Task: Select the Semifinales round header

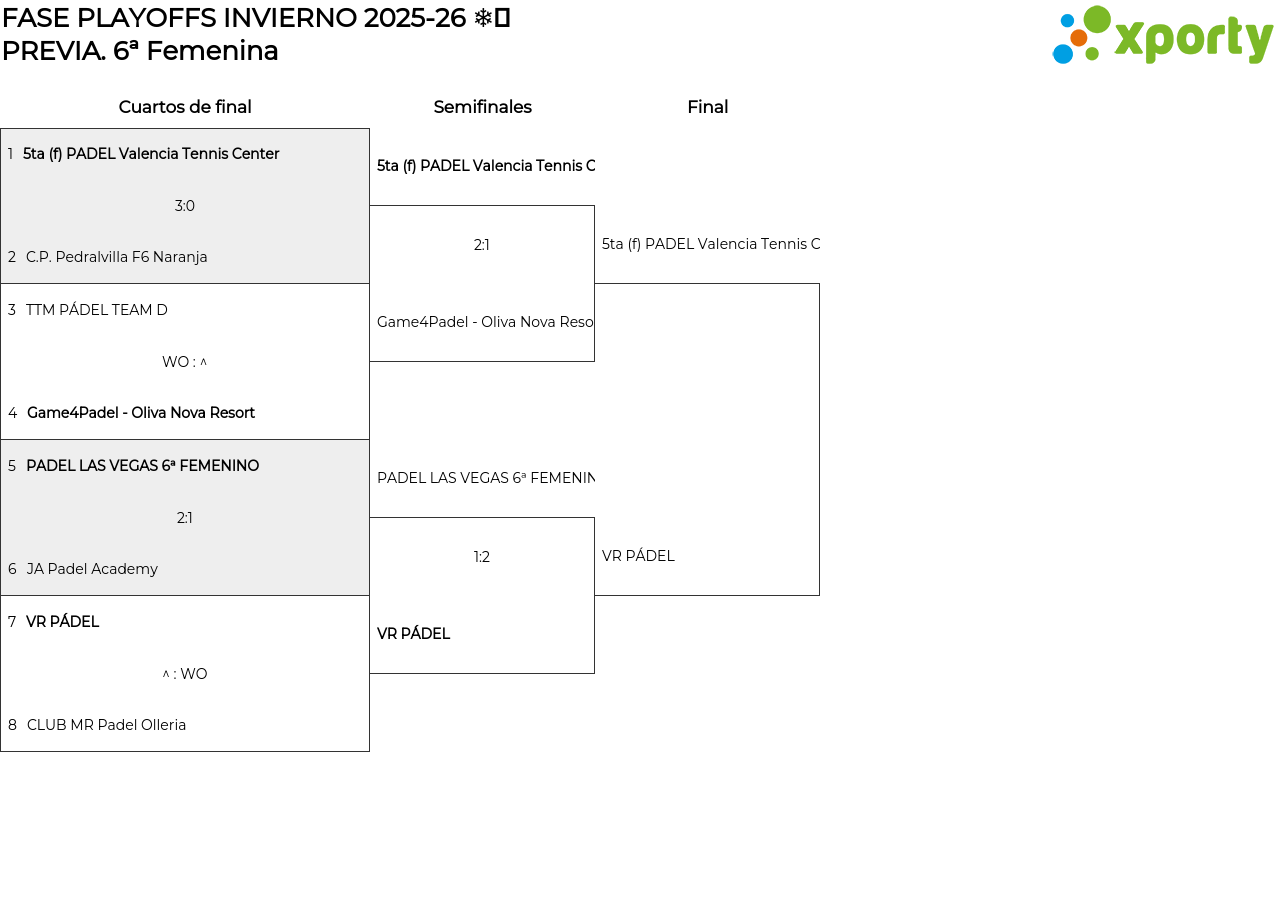Action: (482, 107)
